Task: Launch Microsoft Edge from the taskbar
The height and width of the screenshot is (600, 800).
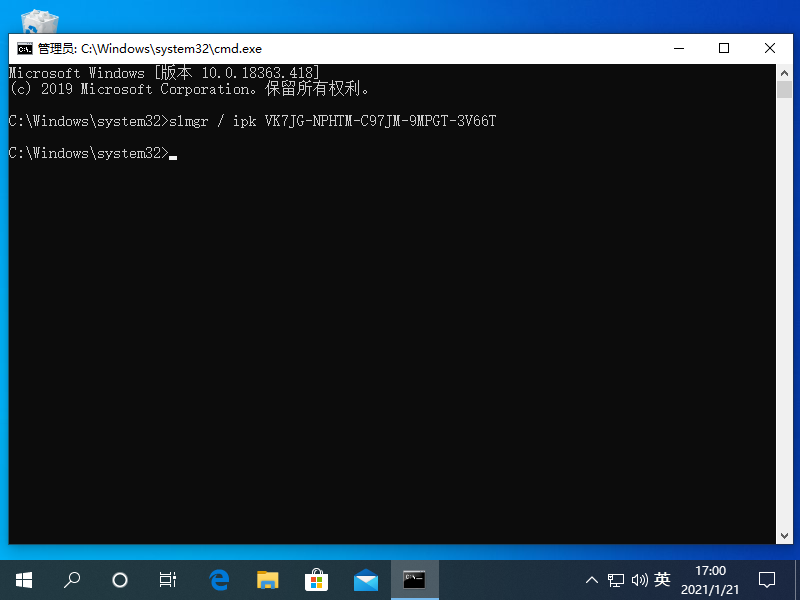Action: pos(219,579)
